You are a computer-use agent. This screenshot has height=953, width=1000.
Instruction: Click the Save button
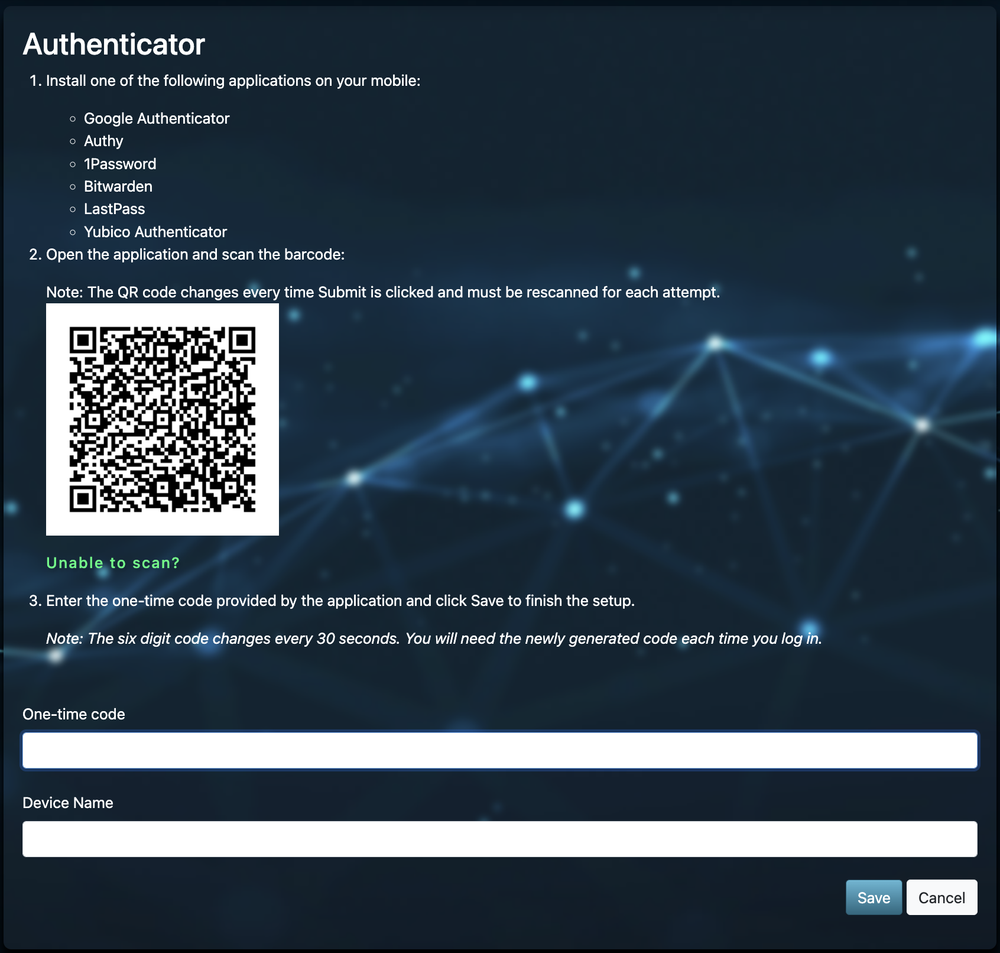pyautogui.click(x=873, y=897)
